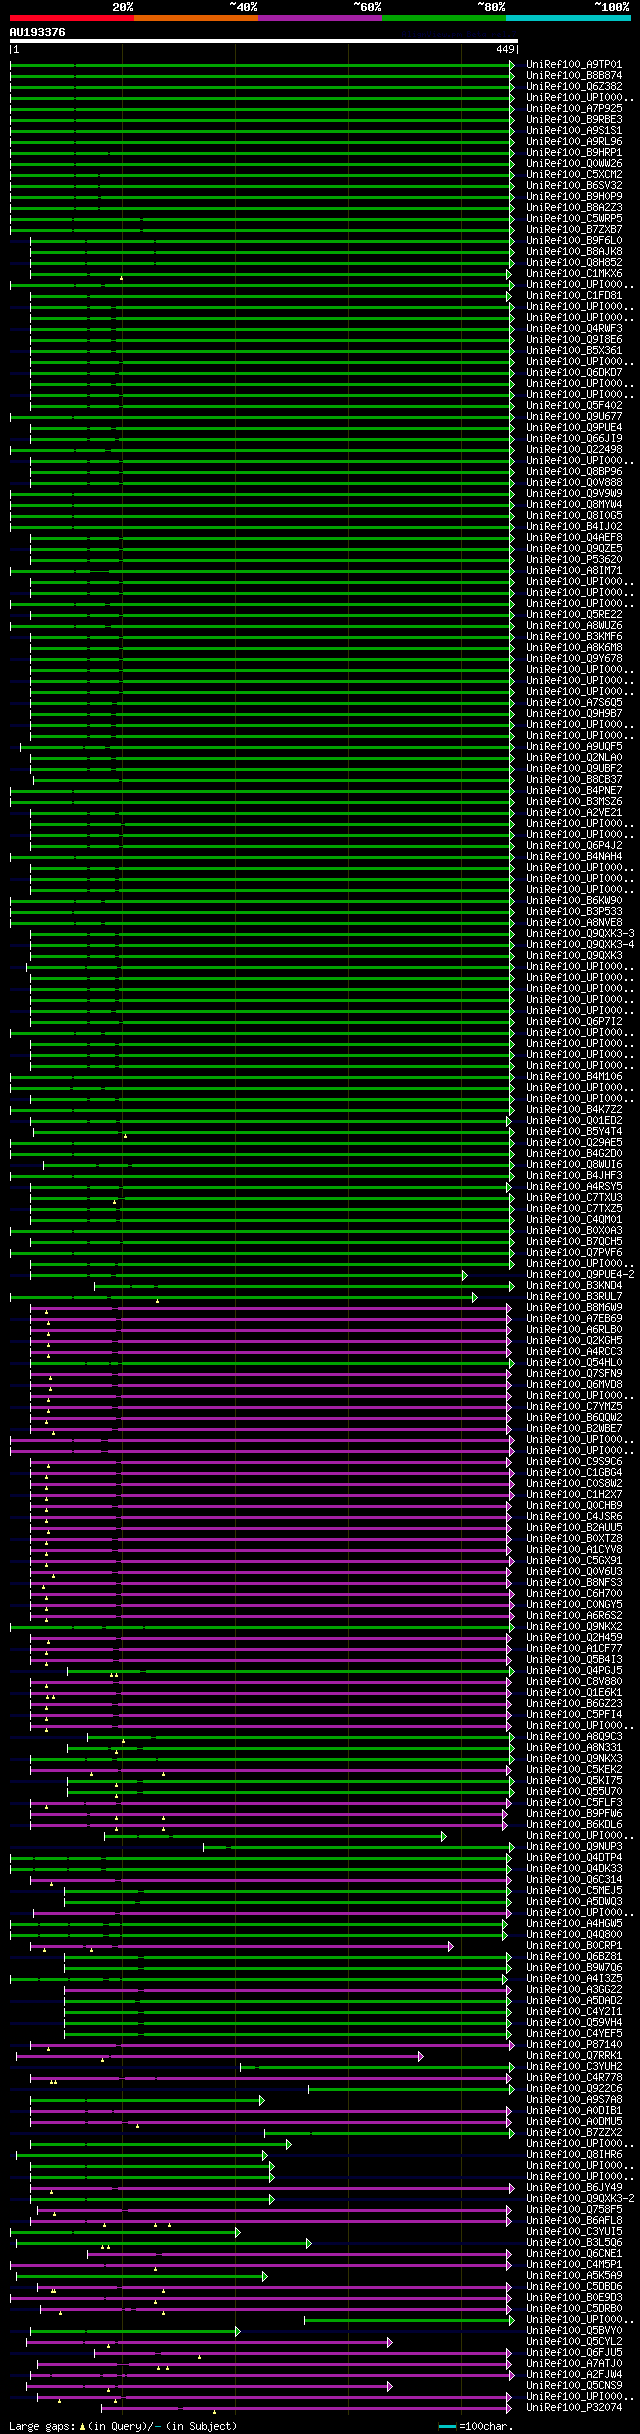The width and height of the screenshot is (640, 2434).
Task: Click query end position 449
Action: (505, 49)
